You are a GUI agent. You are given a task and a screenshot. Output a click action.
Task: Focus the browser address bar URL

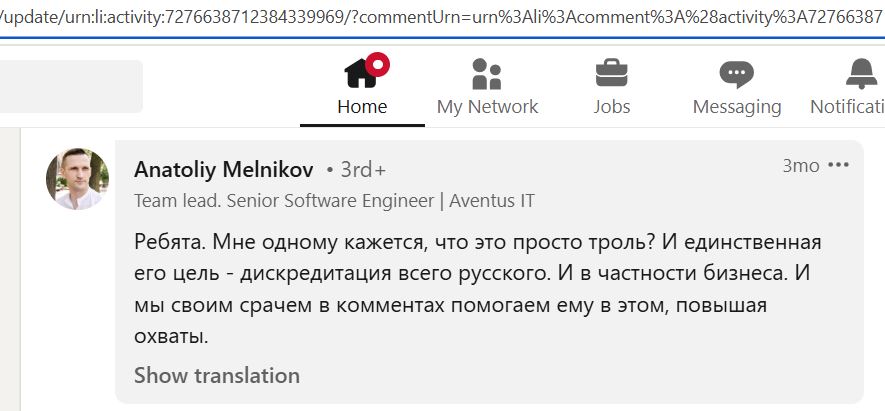pyautogui.click(x=442, y=18)
